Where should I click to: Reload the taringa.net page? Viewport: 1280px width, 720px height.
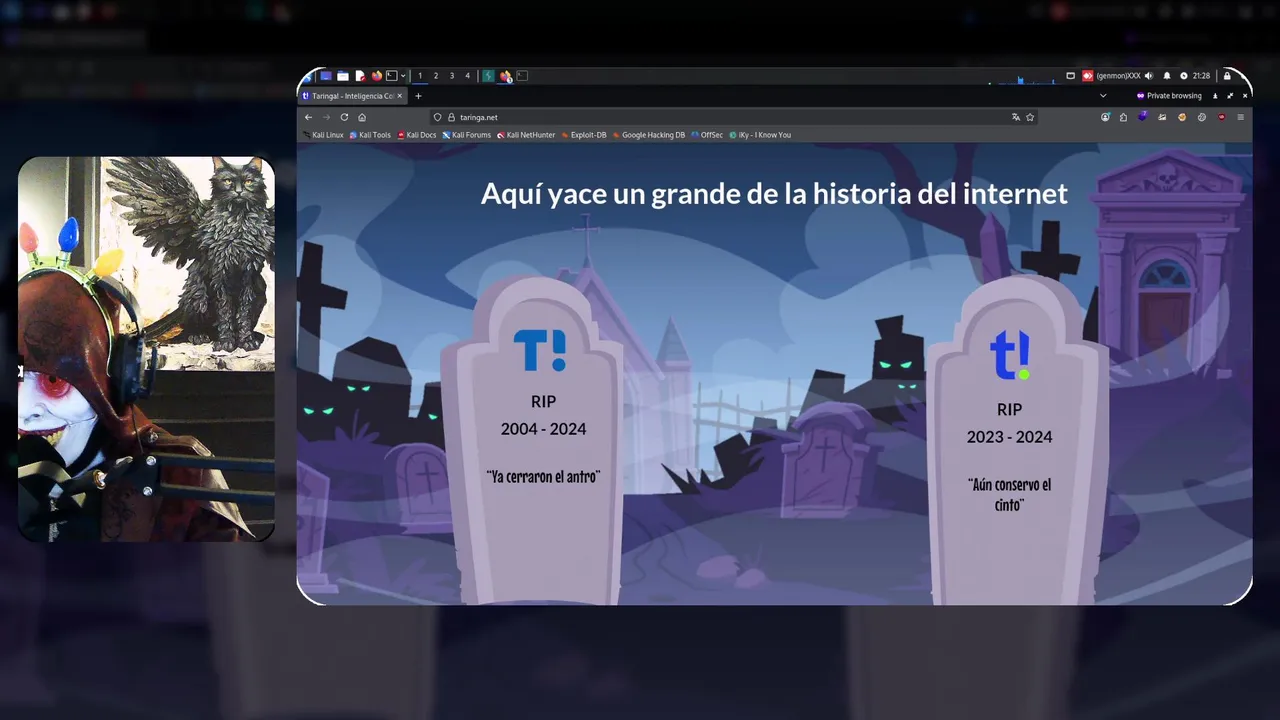[344, 117]
